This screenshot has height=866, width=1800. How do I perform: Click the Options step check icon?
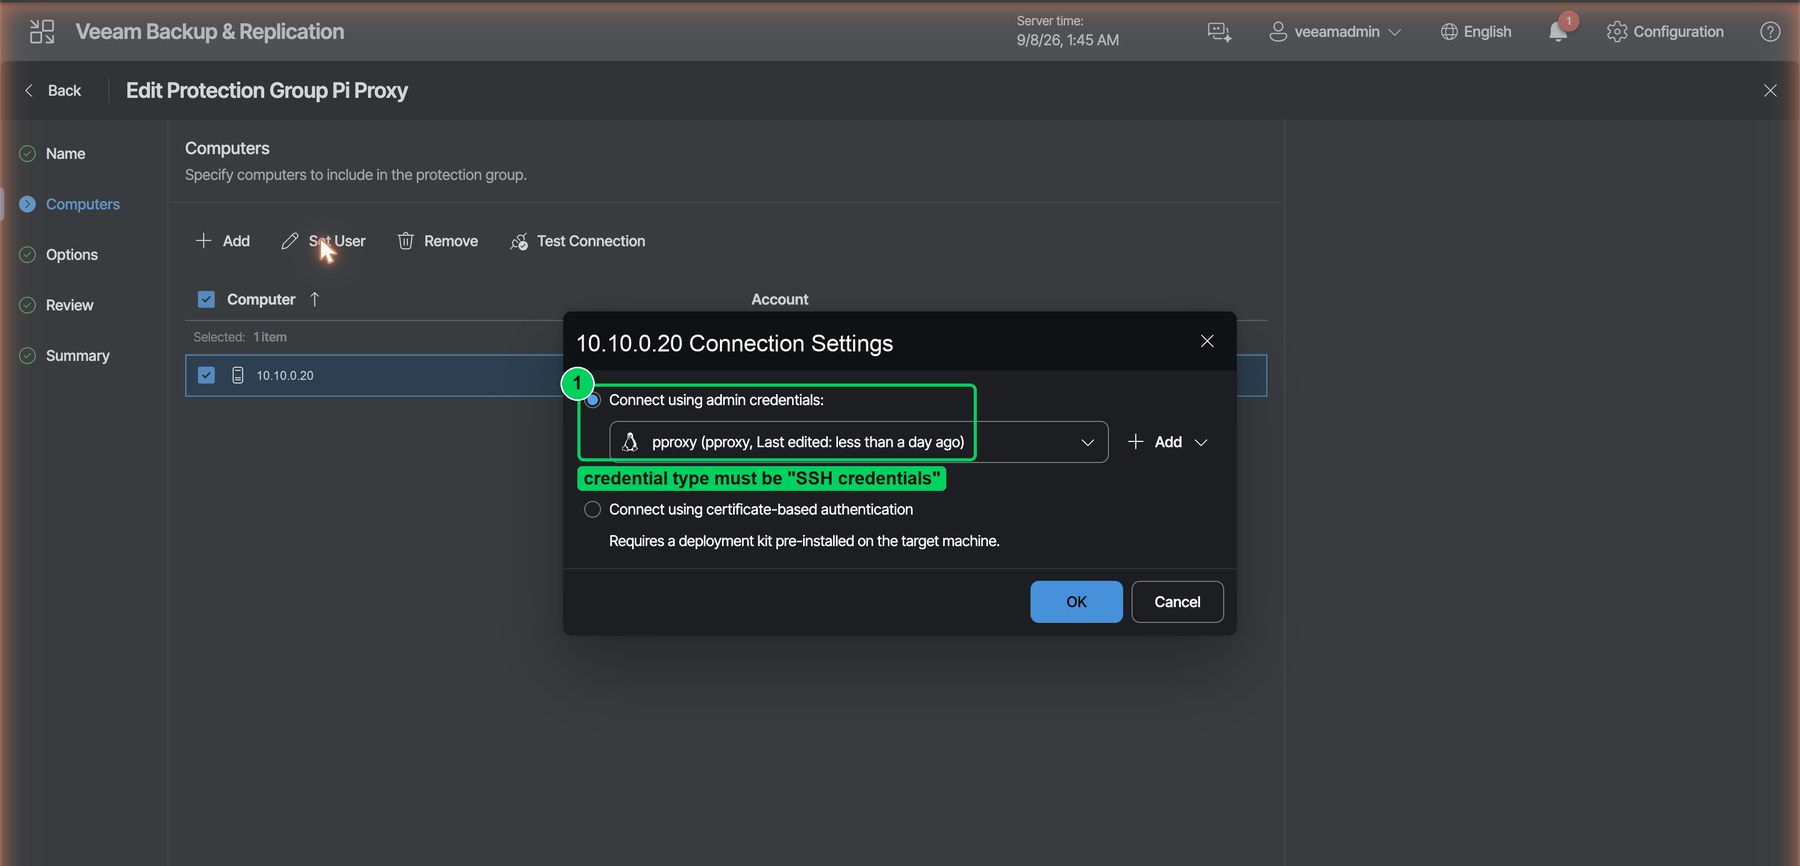tap(28, 254)
